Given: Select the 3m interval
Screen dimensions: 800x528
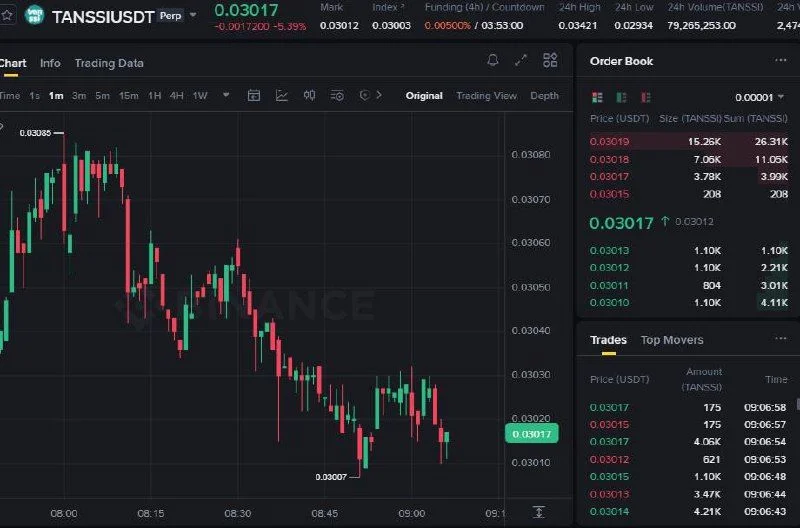Looking at the screenshot, I should (x=79, y=95).
